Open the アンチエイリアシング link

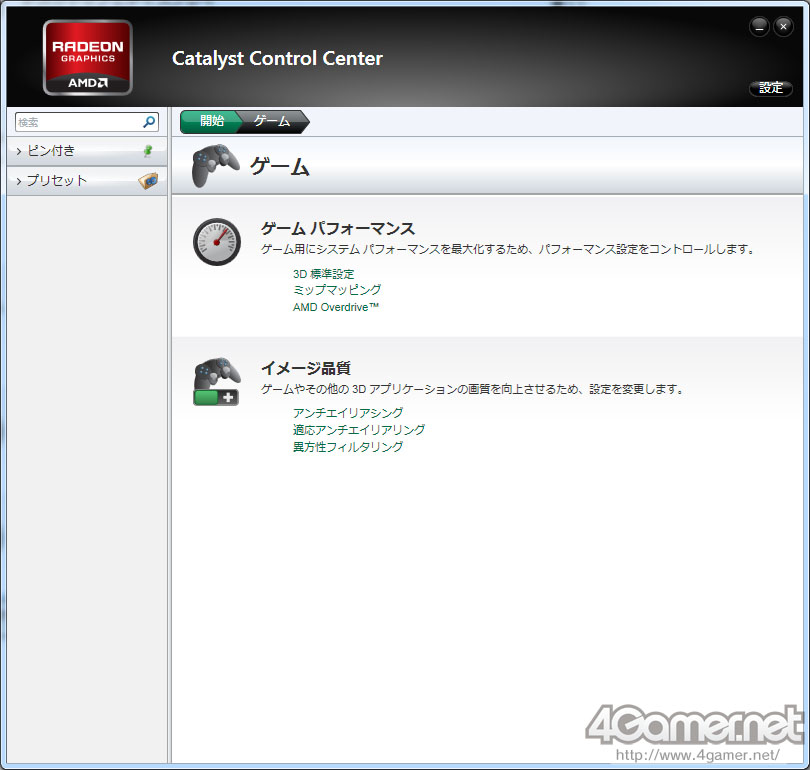(x=348, y=413)
